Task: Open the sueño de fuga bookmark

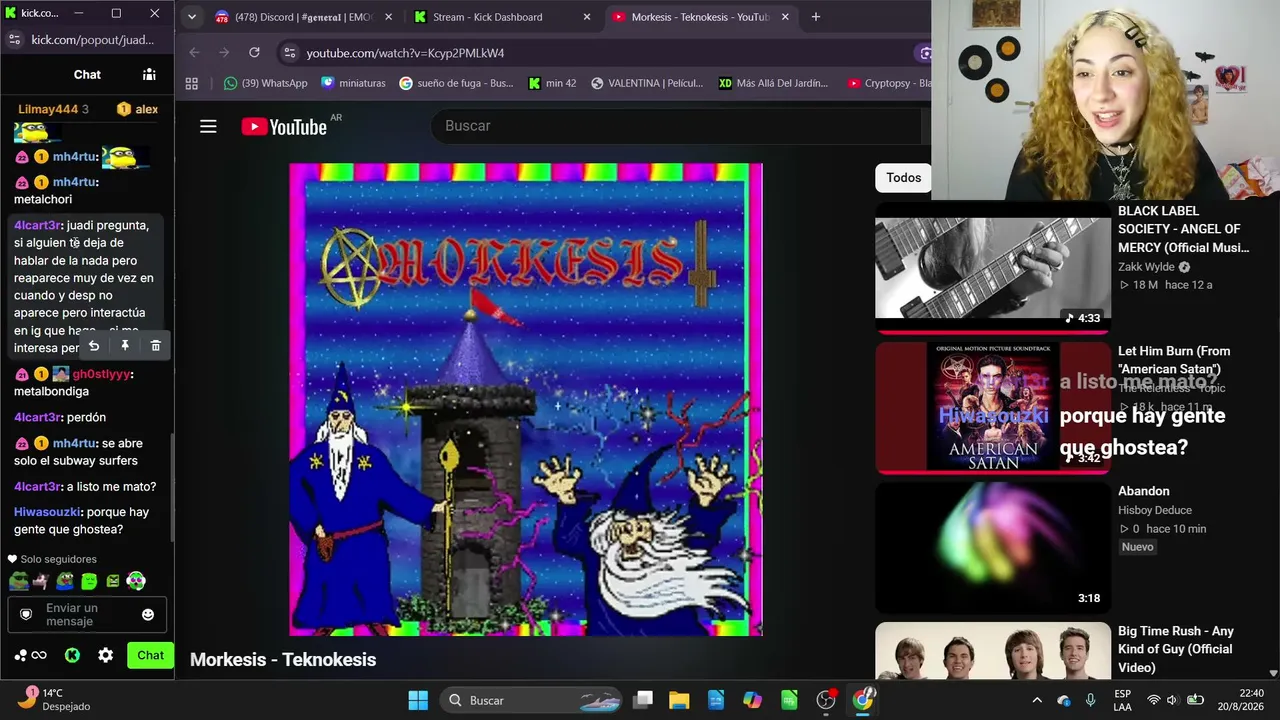Action: click(x=456, y=83)
